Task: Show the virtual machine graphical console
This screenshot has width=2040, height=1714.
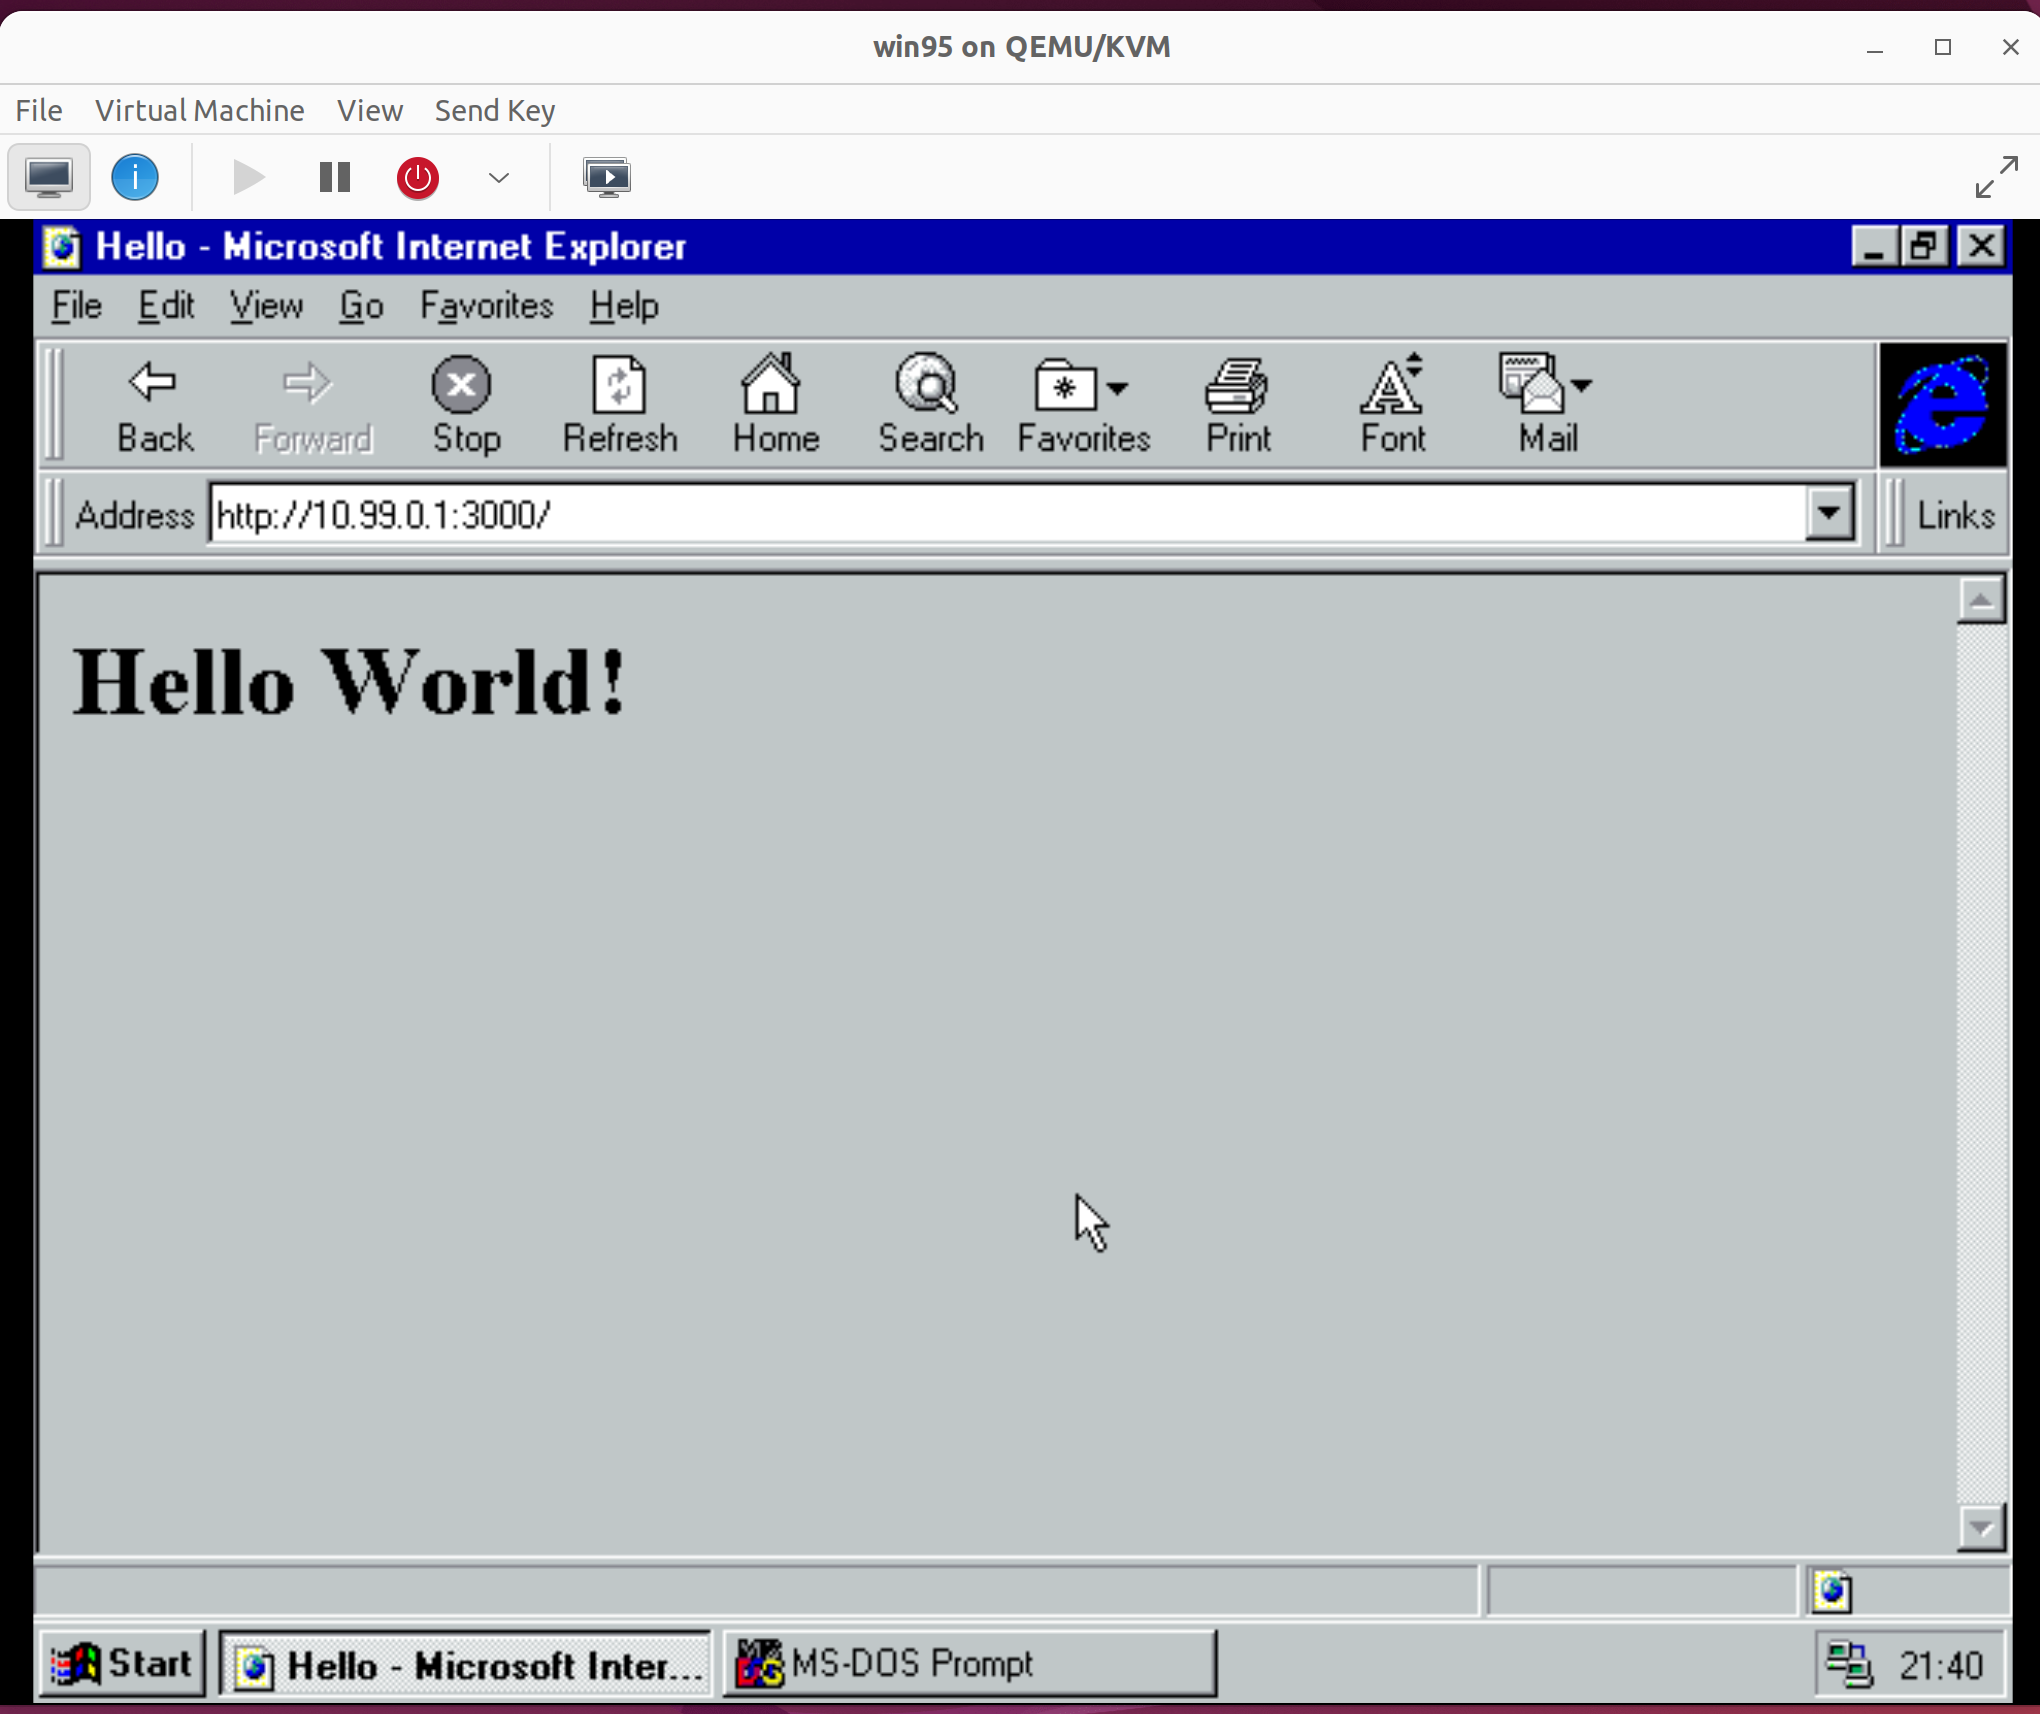Action: pos(49,178)
